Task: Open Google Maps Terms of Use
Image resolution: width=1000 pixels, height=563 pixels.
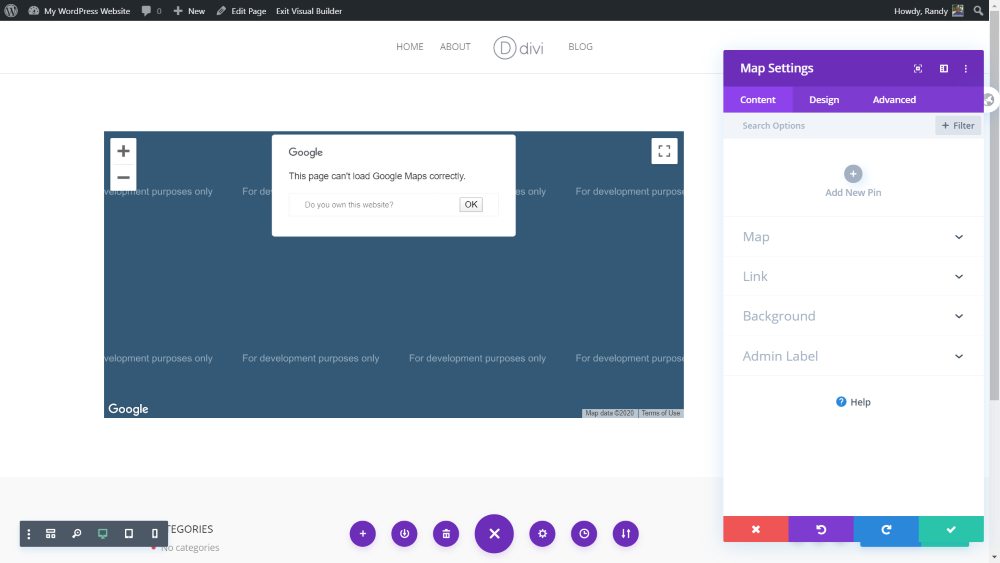Action: coord(661,413)
